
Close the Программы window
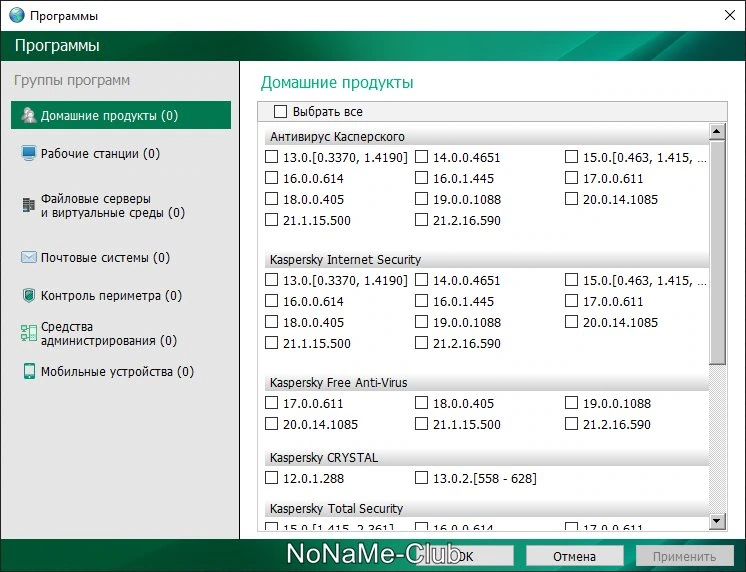click(729, 15)
